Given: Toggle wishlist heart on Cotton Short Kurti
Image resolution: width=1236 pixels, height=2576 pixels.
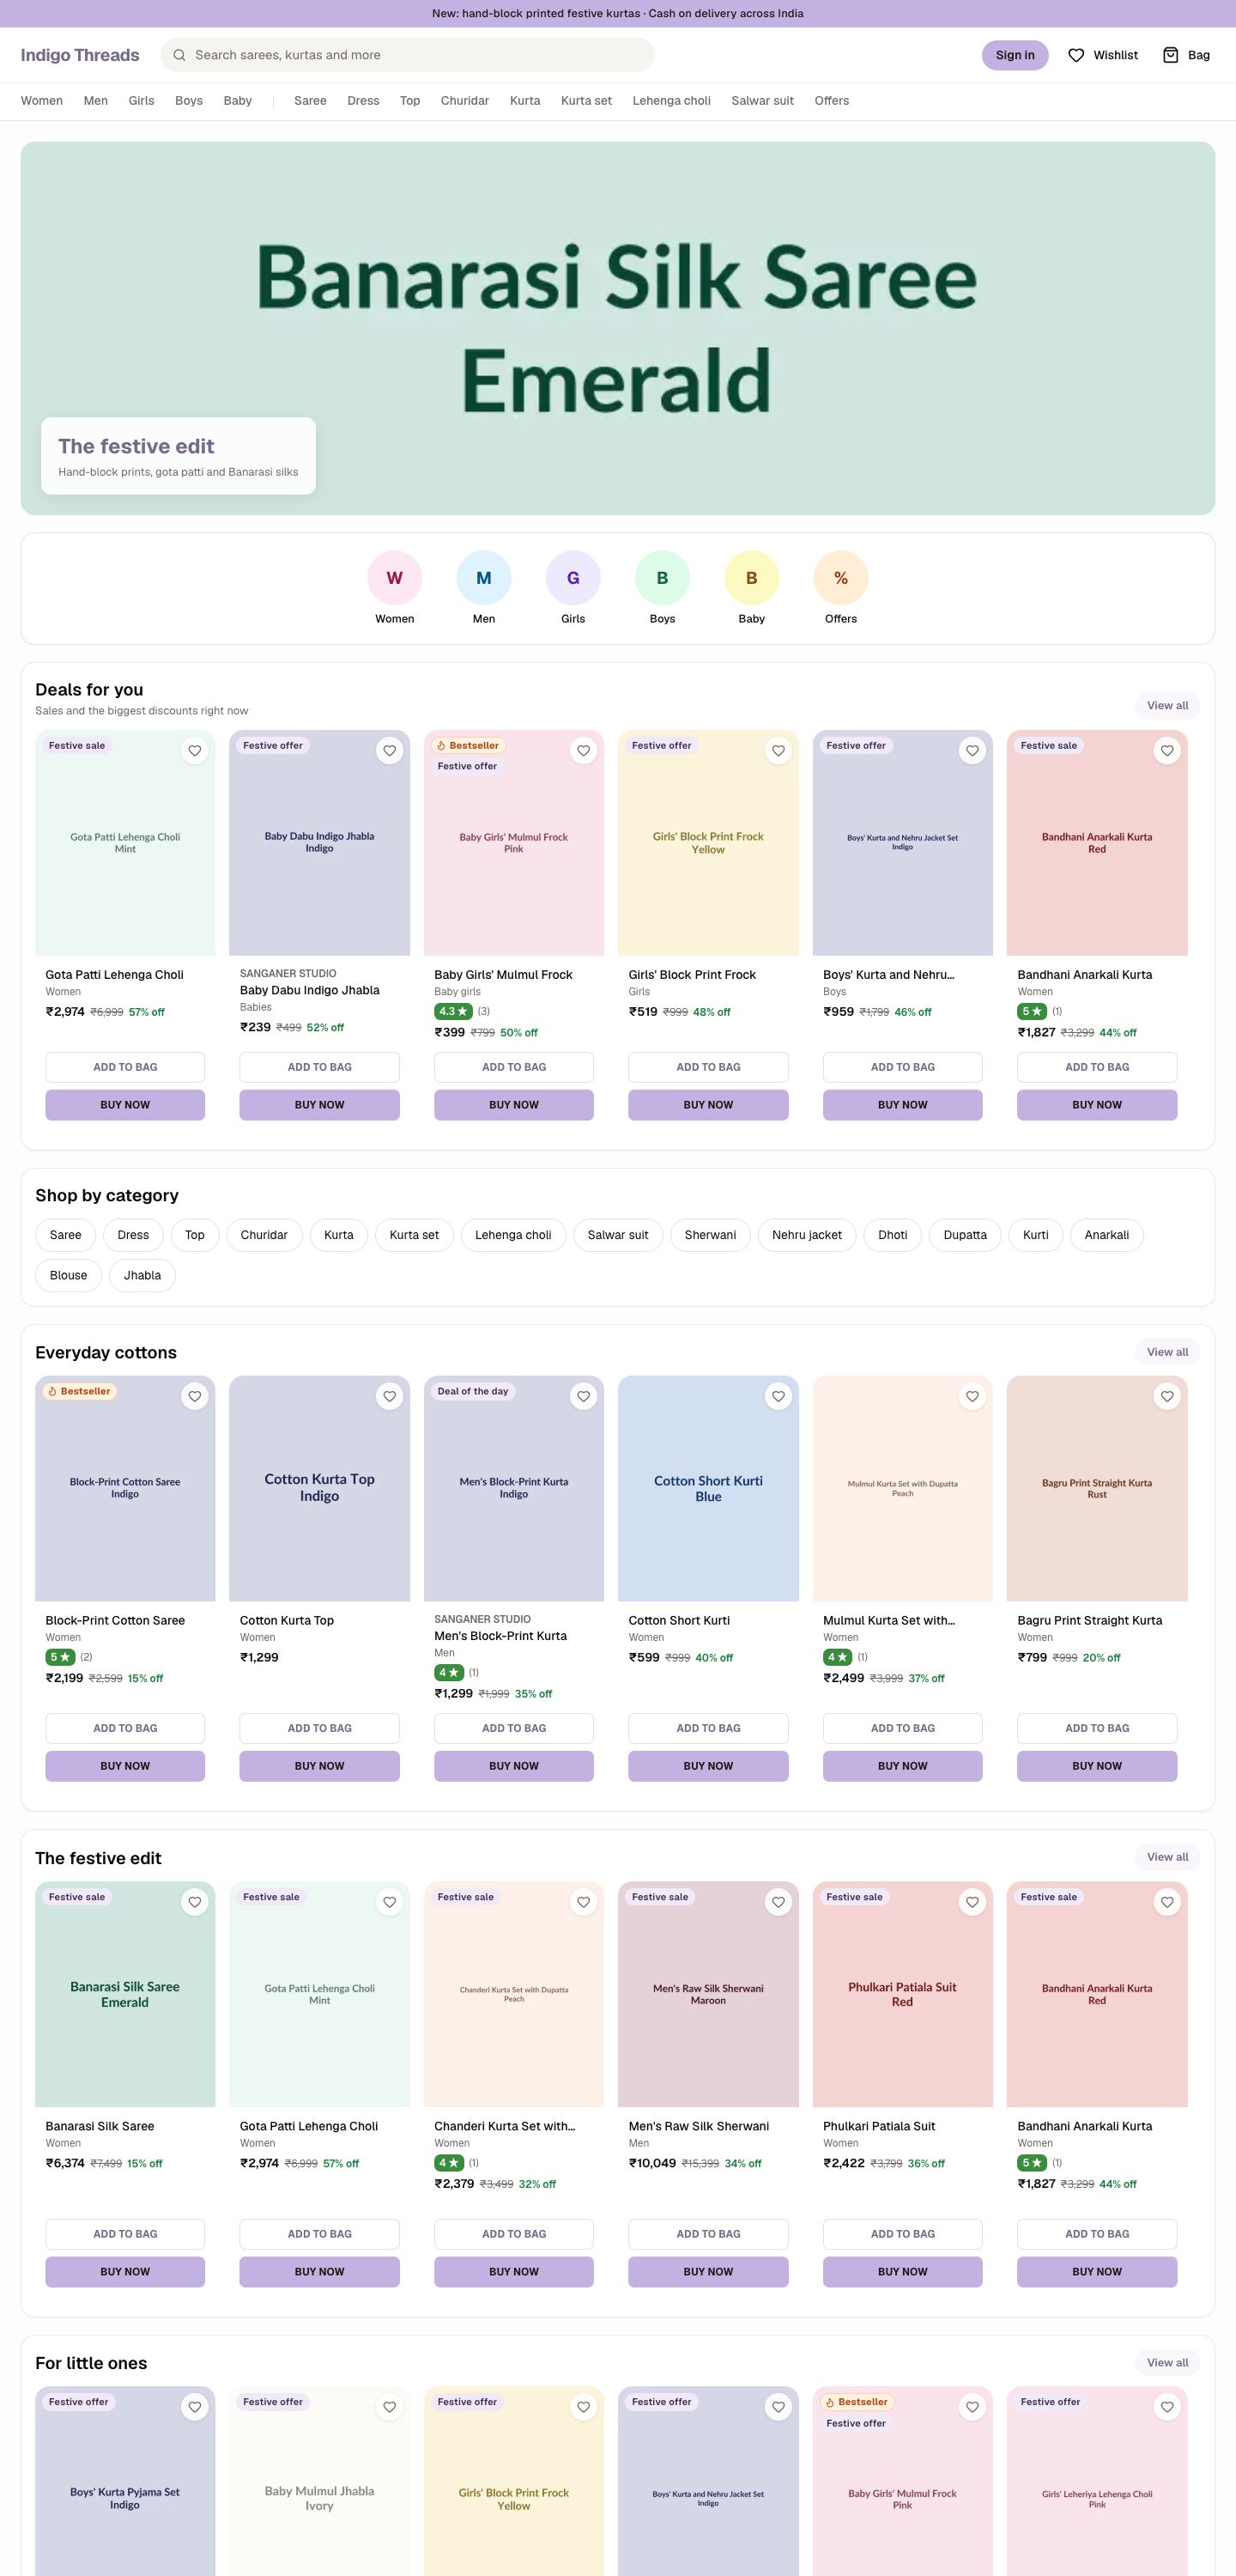Looking at the screenshot, I should 778,1397.
